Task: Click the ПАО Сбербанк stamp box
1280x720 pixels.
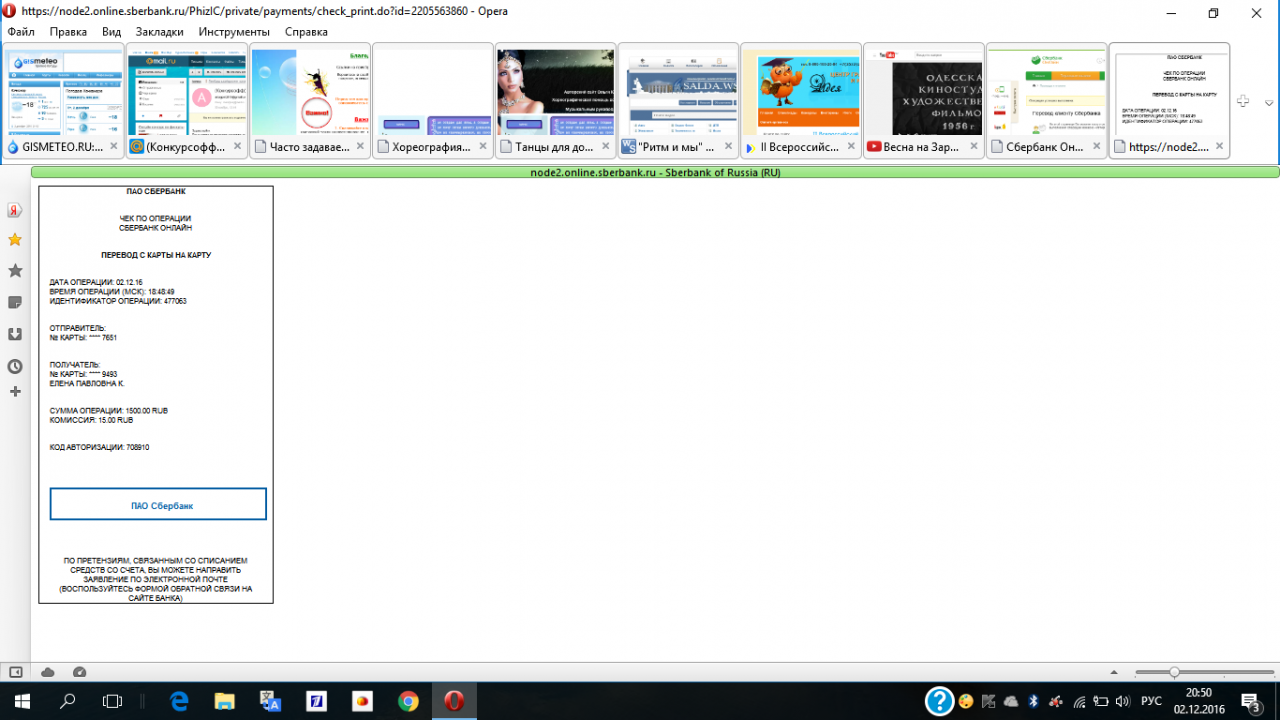Action: 158,505
